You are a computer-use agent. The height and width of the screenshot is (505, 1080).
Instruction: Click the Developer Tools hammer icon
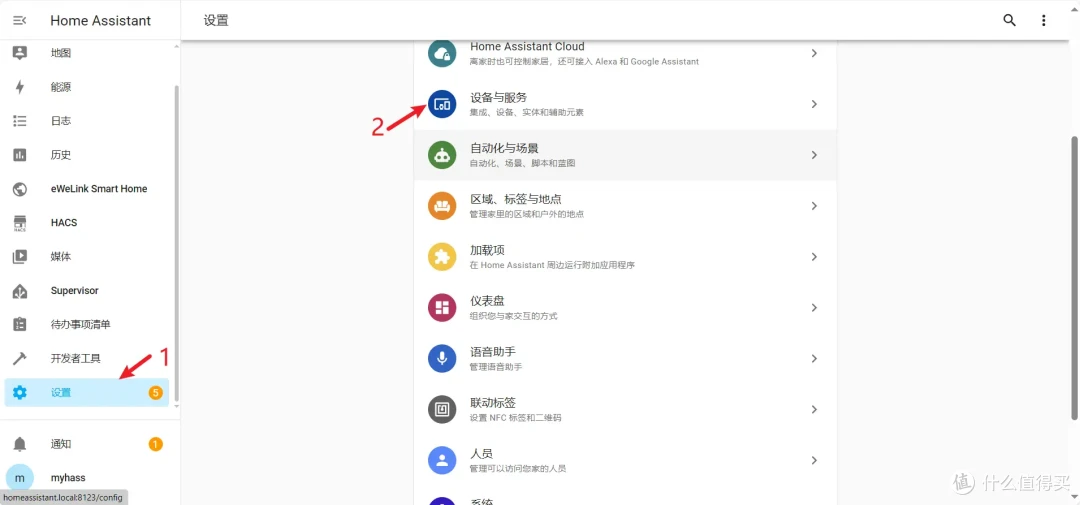20,359
